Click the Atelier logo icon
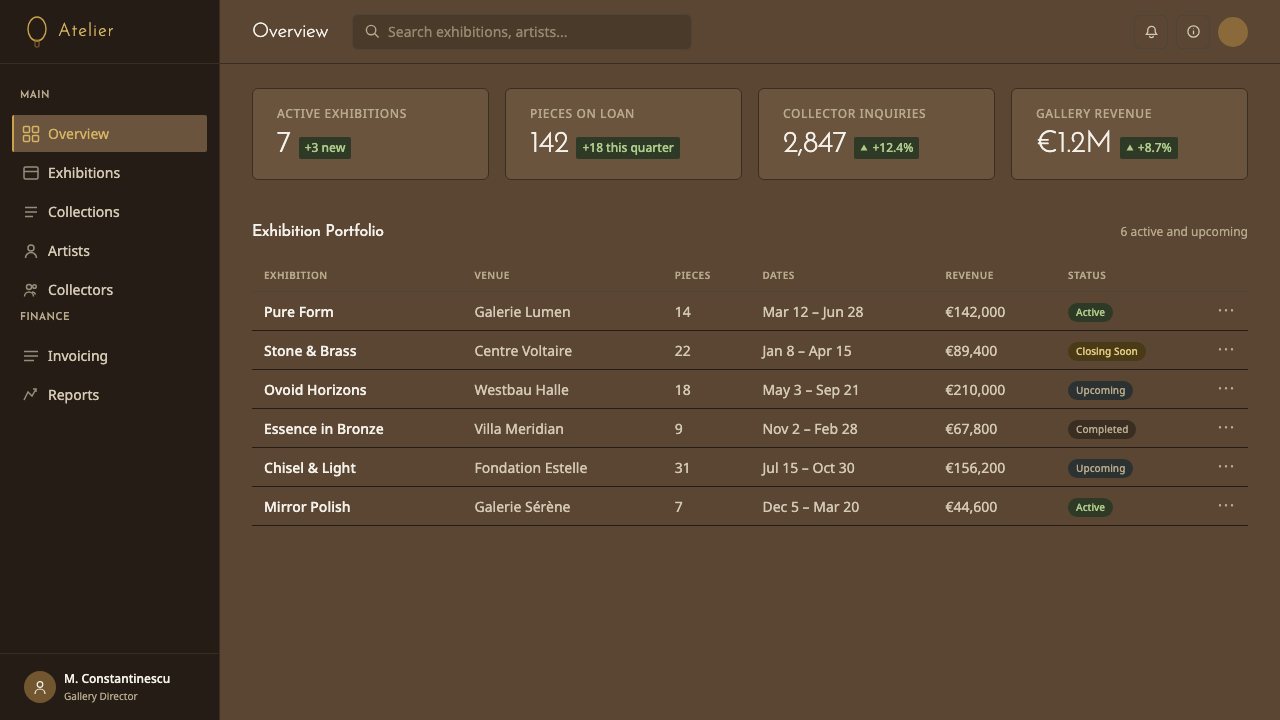The width and height of the screenshot is (1280, 720). pos(37,32)
